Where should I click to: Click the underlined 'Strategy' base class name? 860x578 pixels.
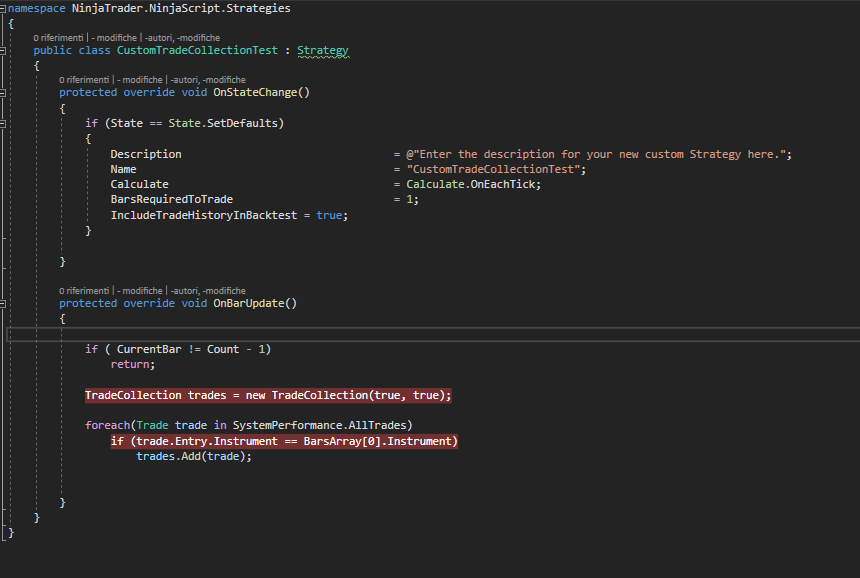pyautogui.click(x=322, y=50)
